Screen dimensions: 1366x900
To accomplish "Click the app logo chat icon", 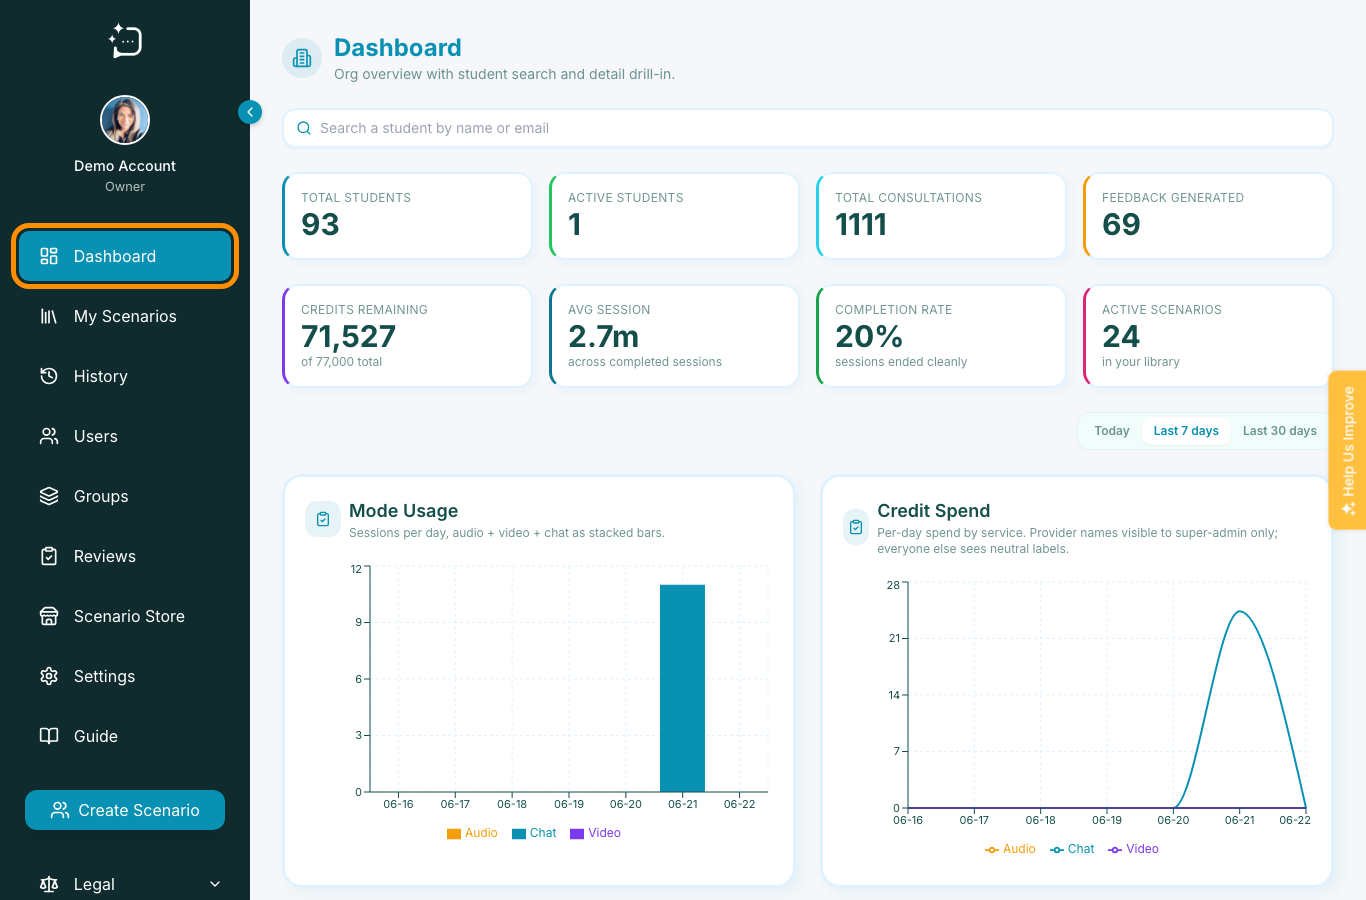I will pos(125,40).
